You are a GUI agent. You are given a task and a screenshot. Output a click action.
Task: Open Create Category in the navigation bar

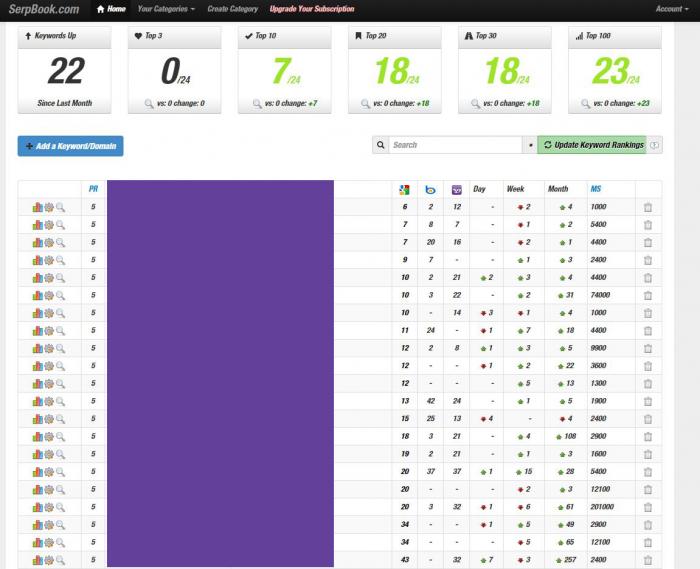point(233,9)
